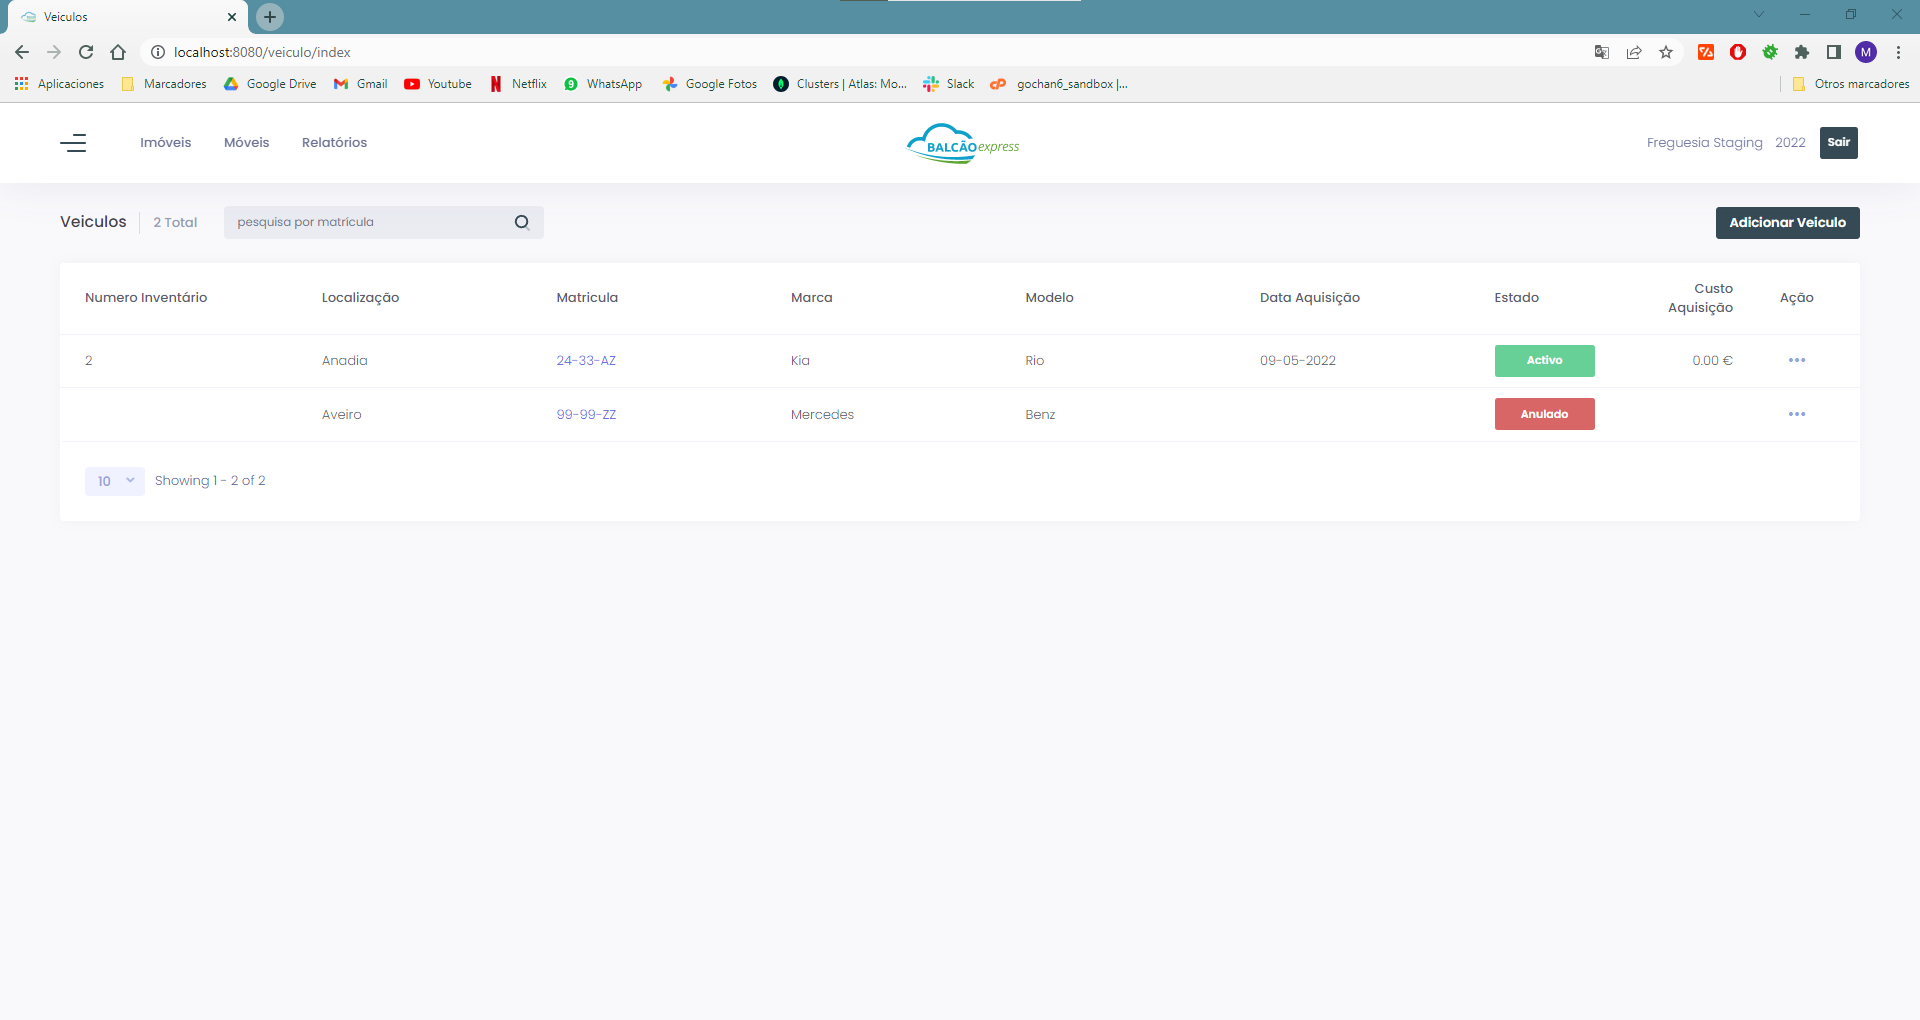Open actions menu for Mercedes row
Image resolution: width=1920 pixels, height=1020 pixels.
(1797, 414)
